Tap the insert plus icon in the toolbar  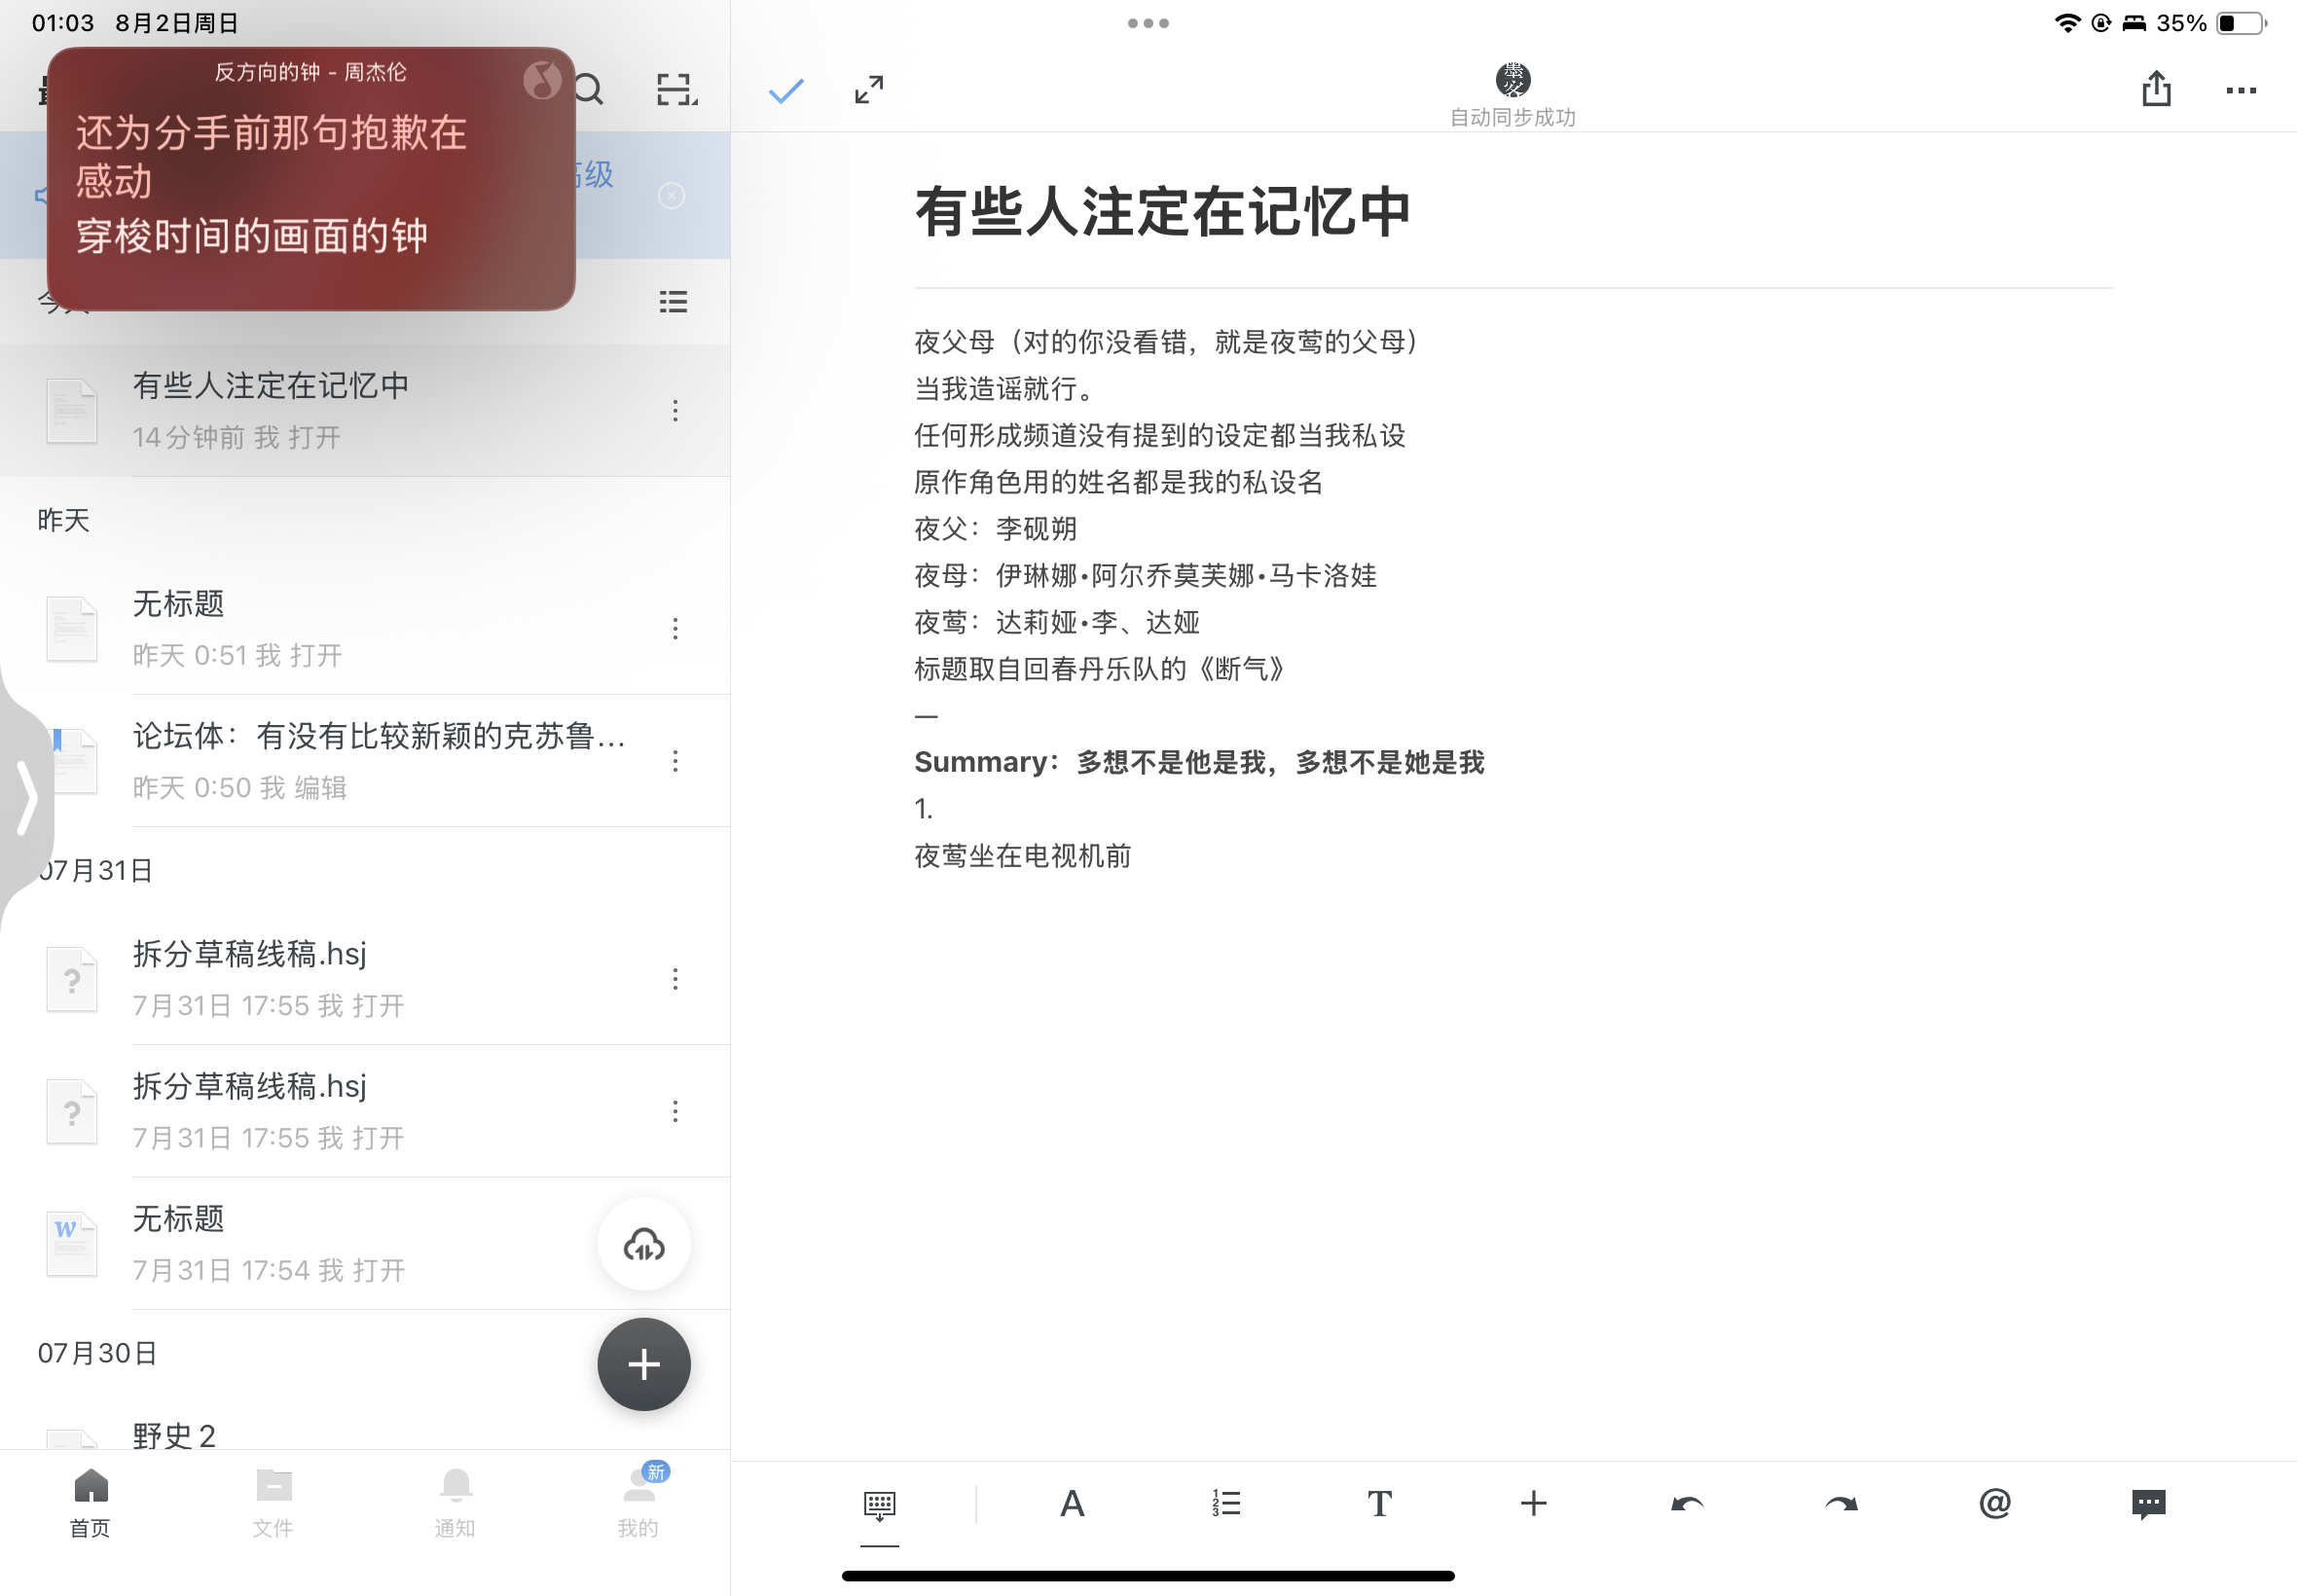[x=1533, y=1503]
